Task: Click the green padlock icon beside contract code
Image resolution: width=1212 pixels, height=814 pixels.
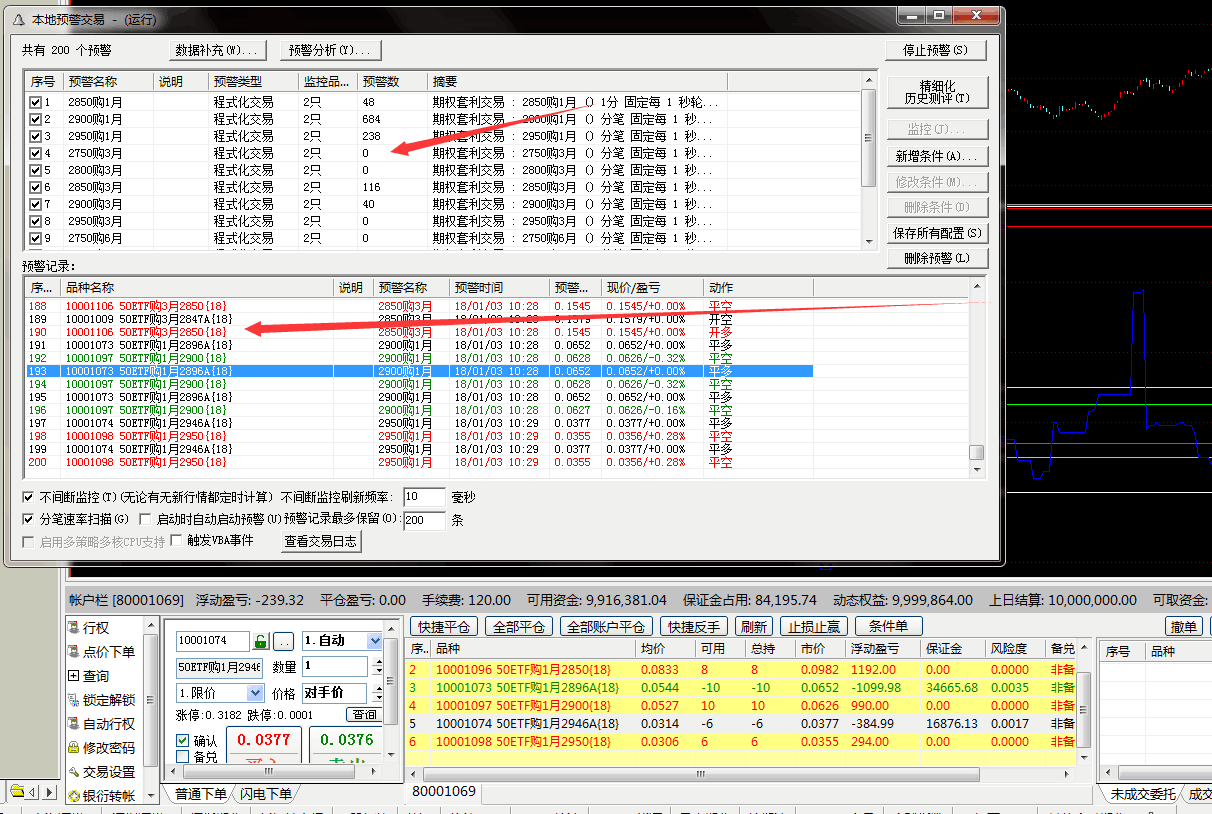Action: coord(260,641)
